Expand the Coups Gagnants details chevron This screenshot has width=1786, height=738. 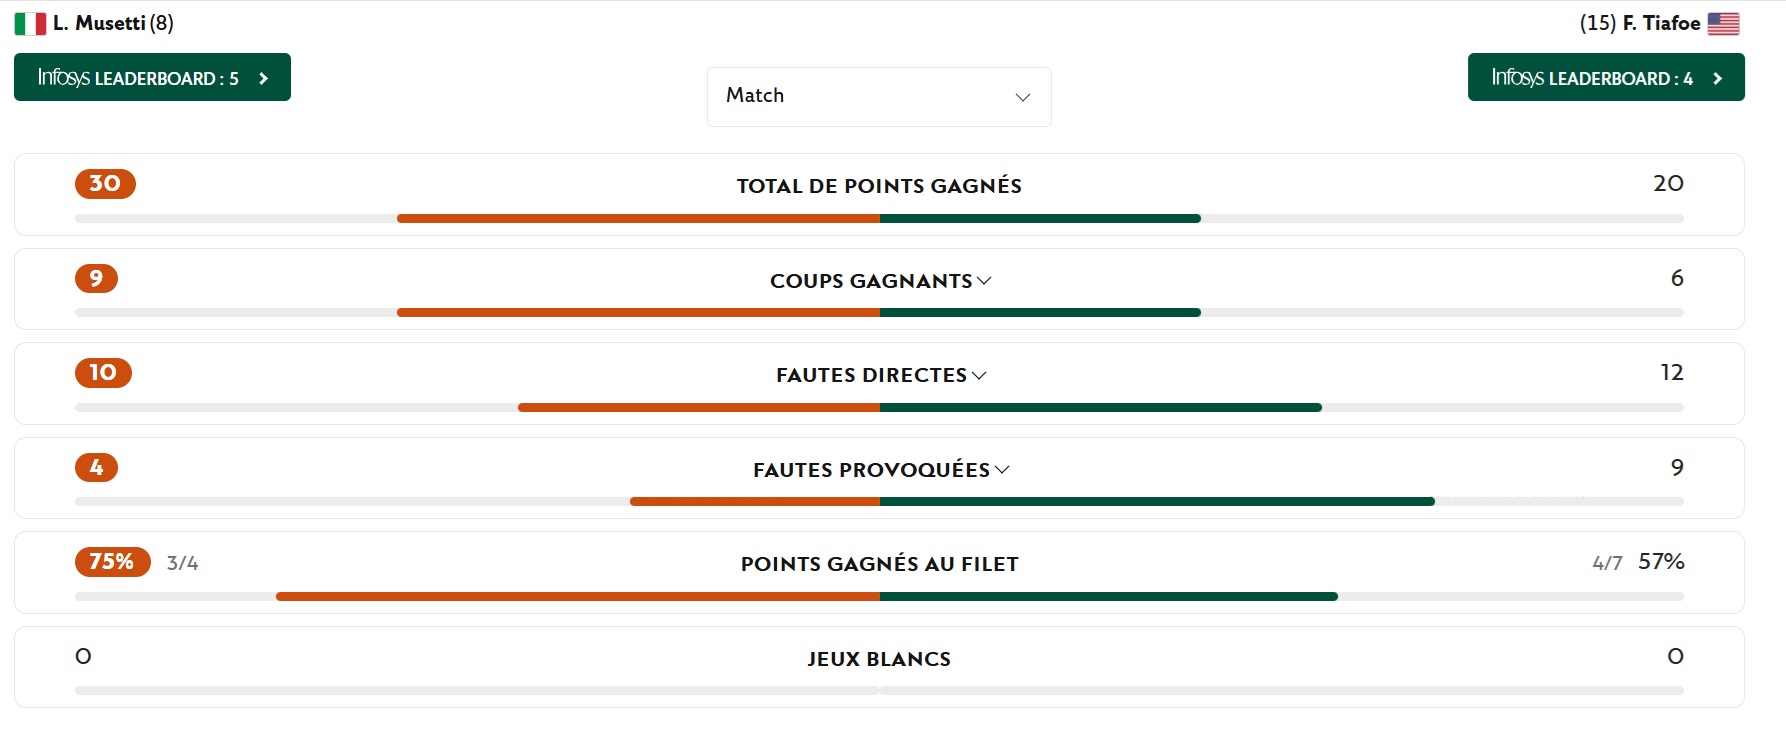click(x=984, y=281)
